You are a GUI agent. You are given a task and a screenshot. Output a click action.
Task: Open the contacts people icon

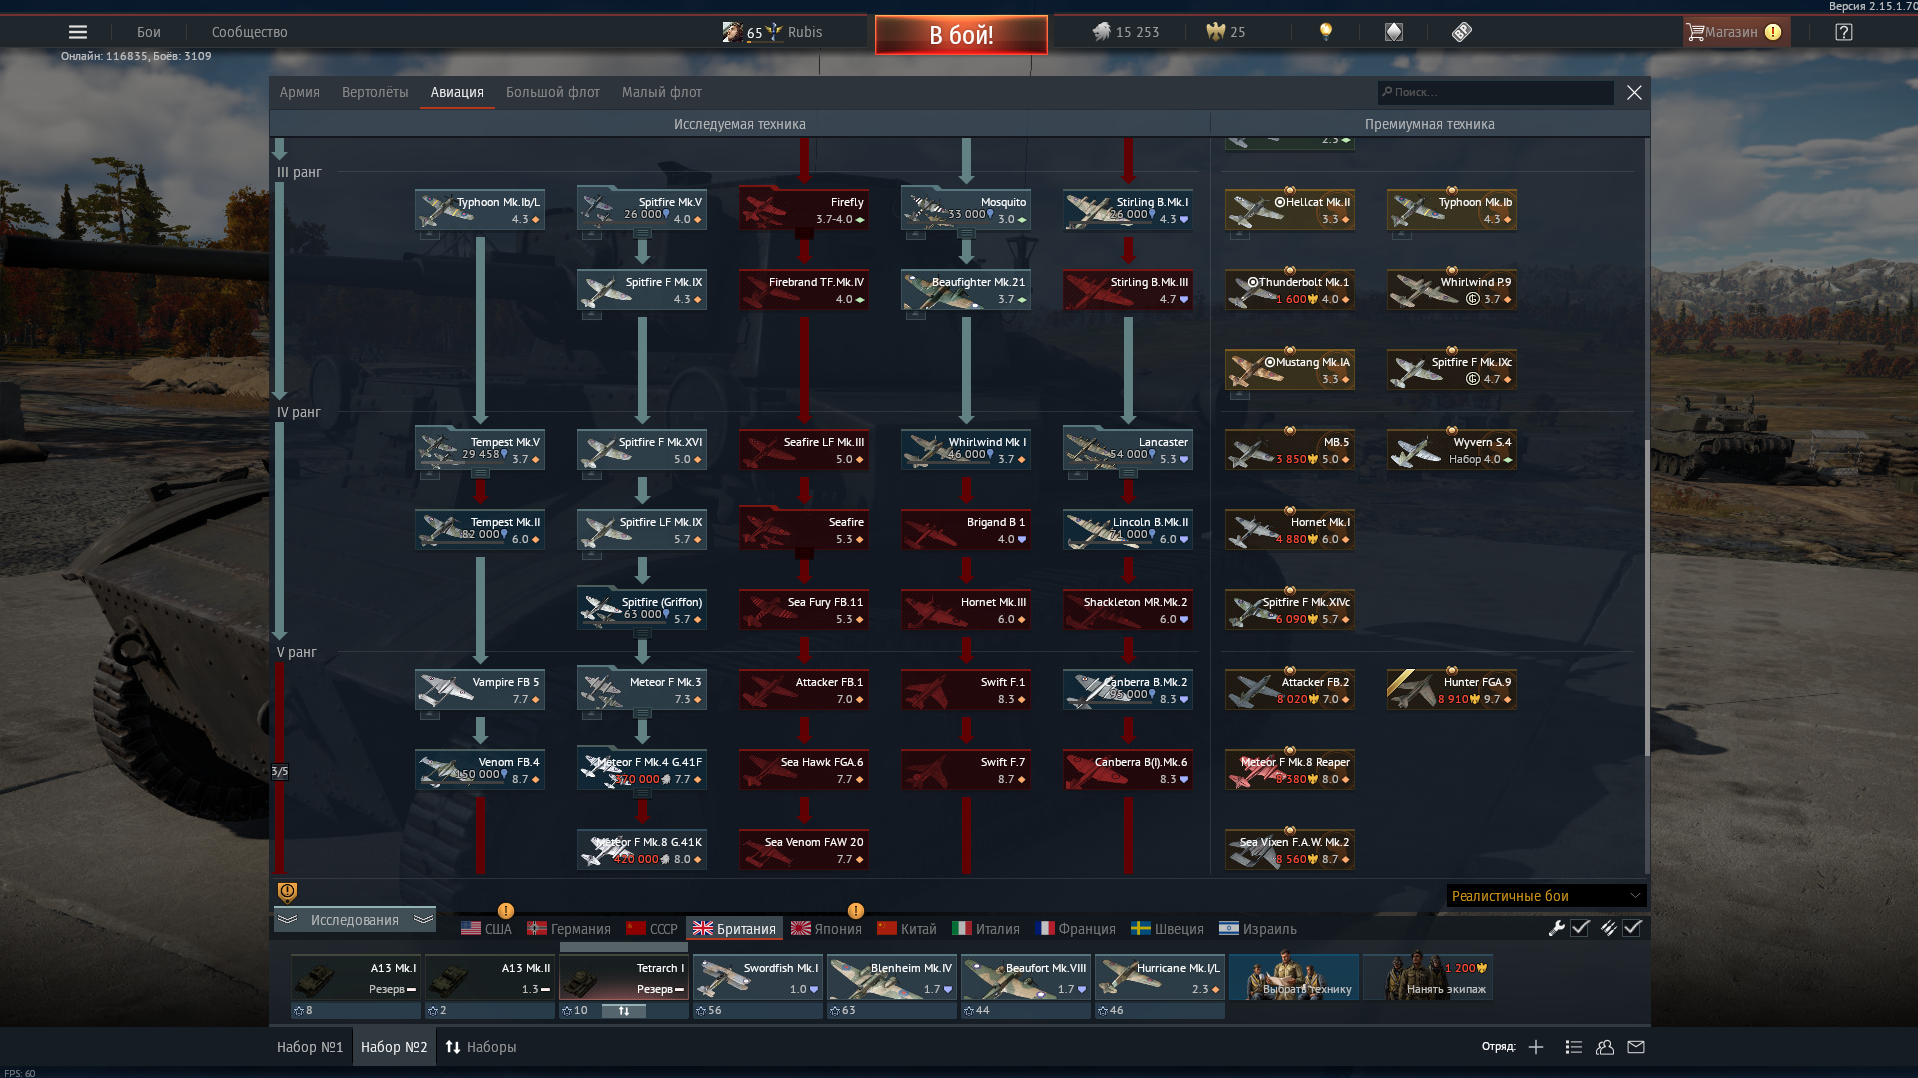tap(1605, 1047)
